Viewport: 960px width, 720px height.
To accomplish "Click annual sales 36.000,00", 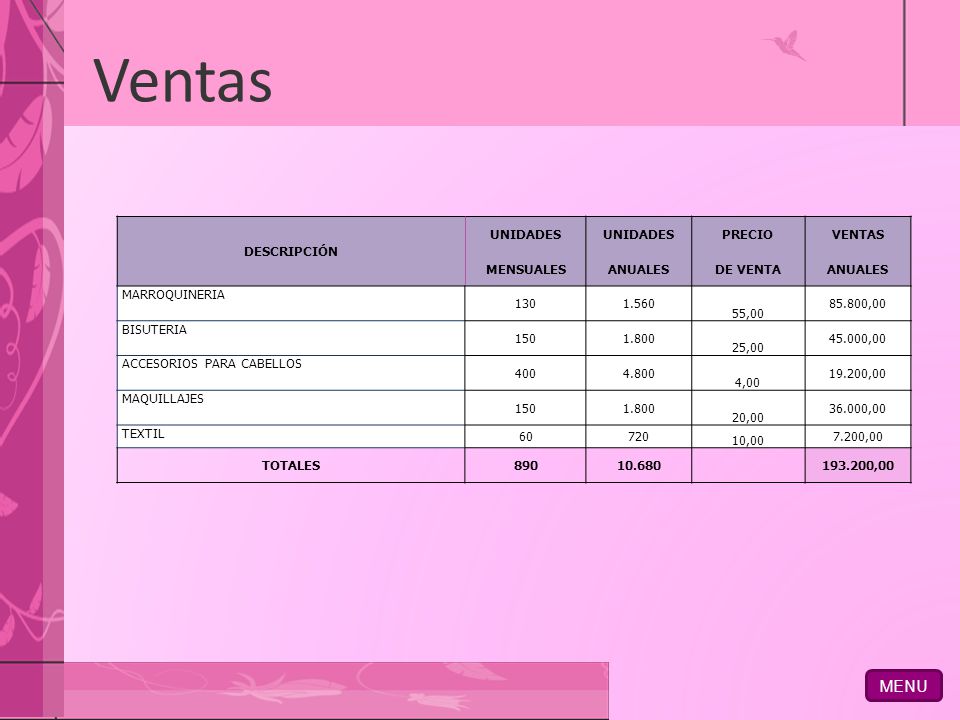I will [x=858, y=408].
